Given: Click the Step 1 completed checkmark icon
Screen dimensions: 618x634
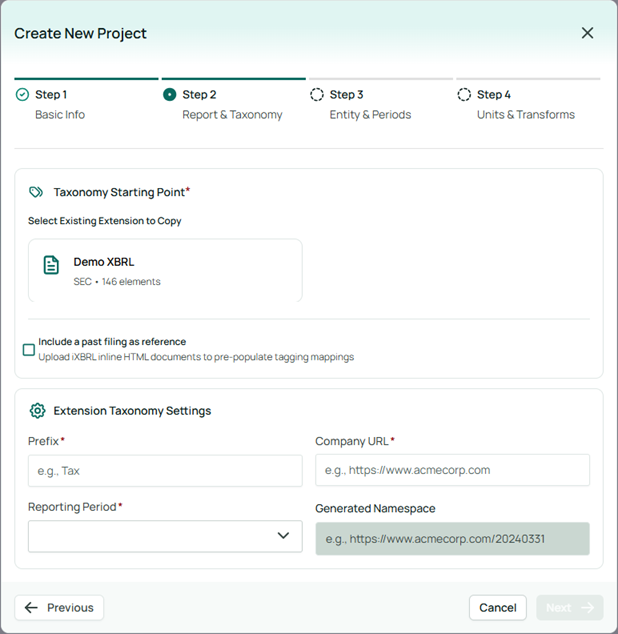Looking at the screenshot, I should (22, 95).
